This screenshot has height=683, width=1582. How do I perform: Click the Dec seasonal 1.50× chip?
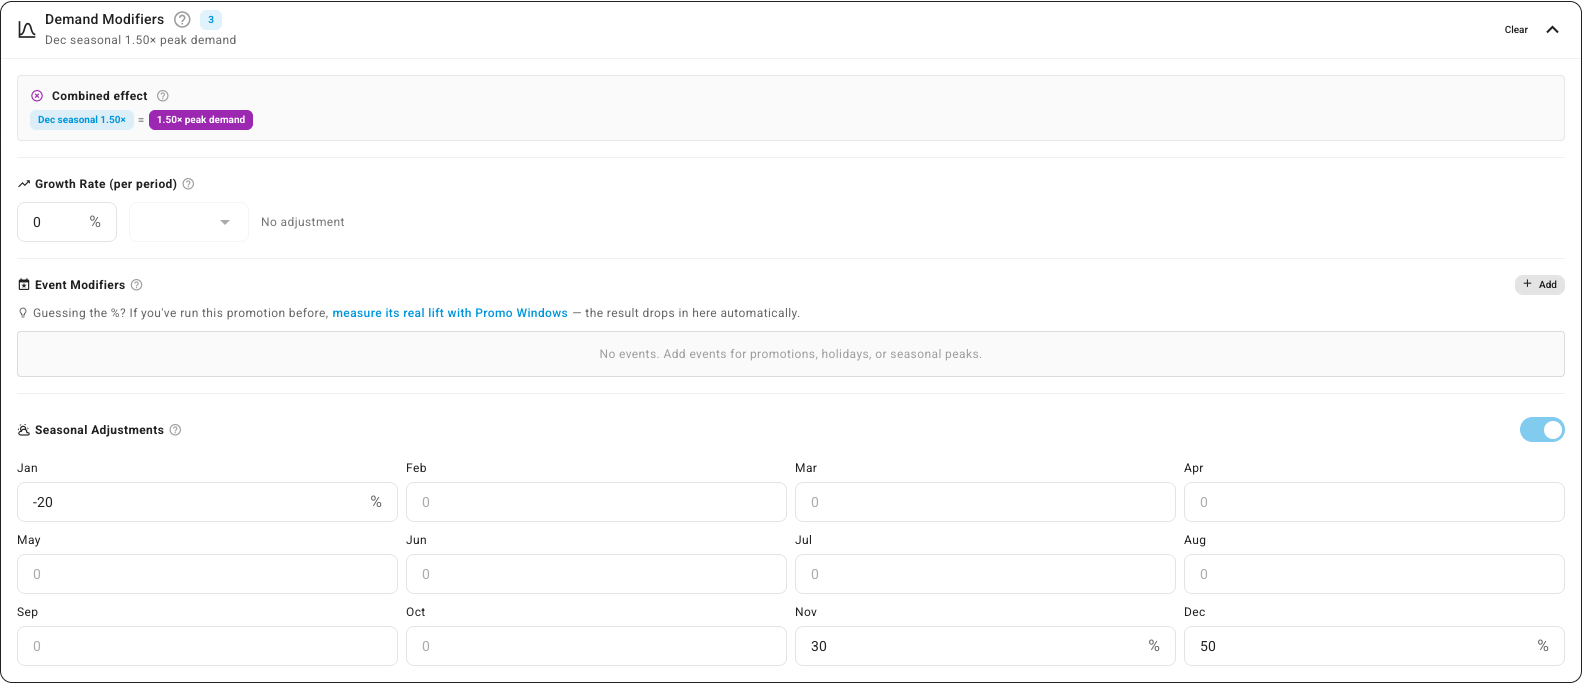(x=82, y=120)
